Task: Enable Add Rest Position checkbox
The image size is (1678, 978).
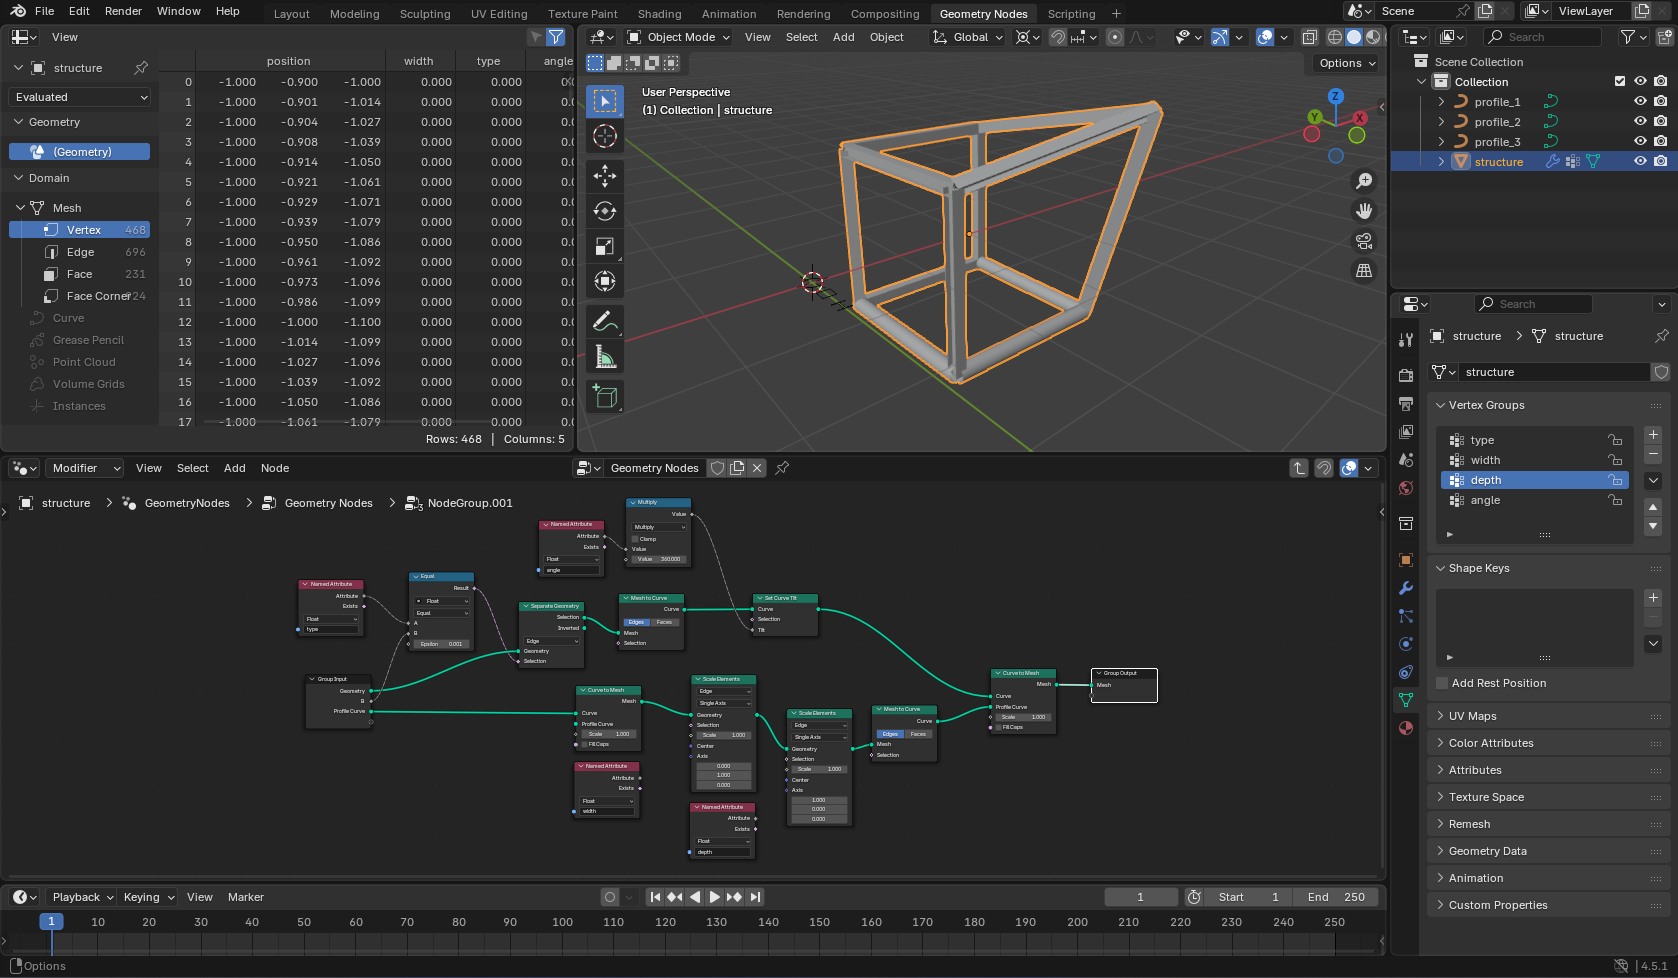Action: [x=1442, y=683]
